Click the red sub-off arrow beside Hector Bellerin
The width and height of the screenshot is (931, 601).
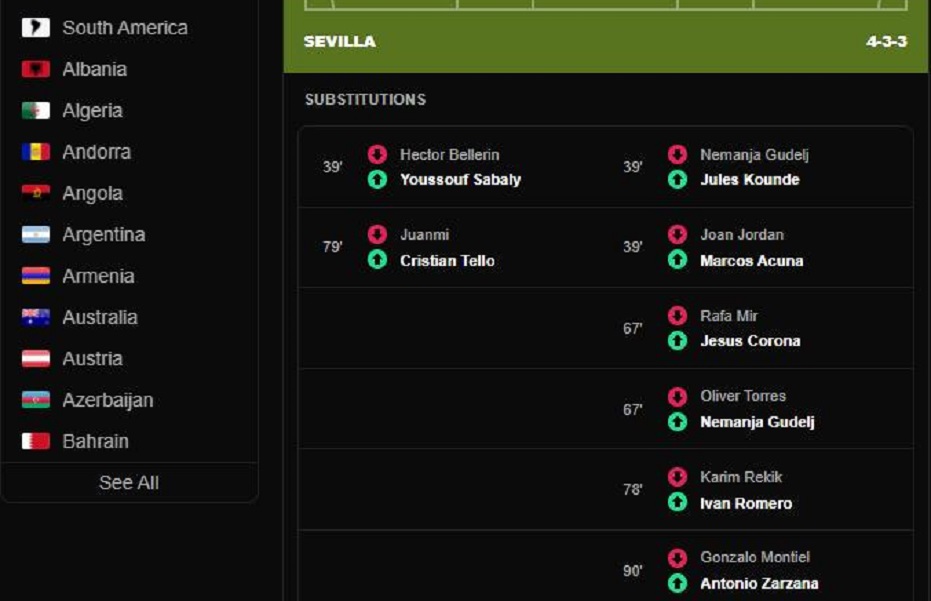coord(377,154)
